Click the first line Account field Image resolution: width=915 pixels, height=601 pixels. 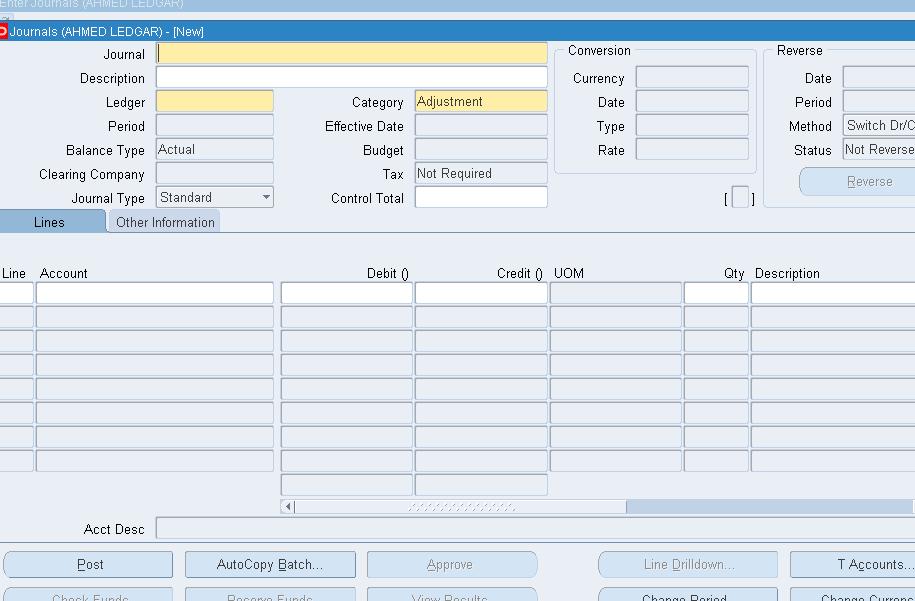(x=154, y=293)
